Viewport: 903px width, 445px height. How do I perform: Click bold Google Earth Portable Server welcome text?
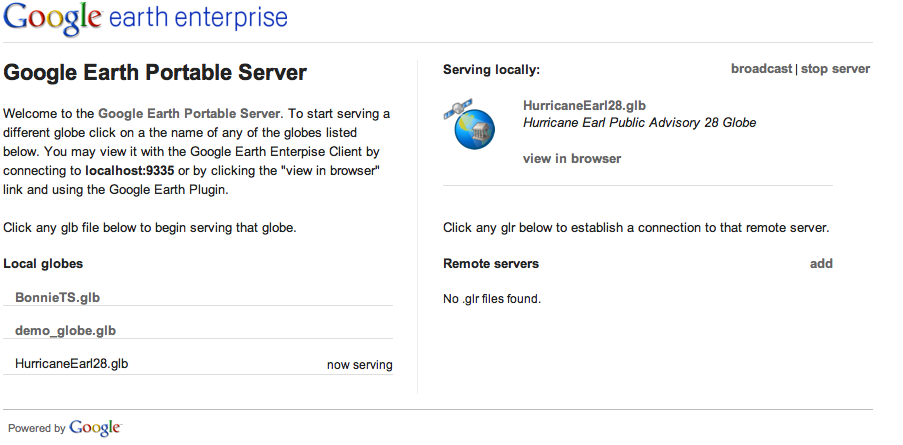[189, 113]
